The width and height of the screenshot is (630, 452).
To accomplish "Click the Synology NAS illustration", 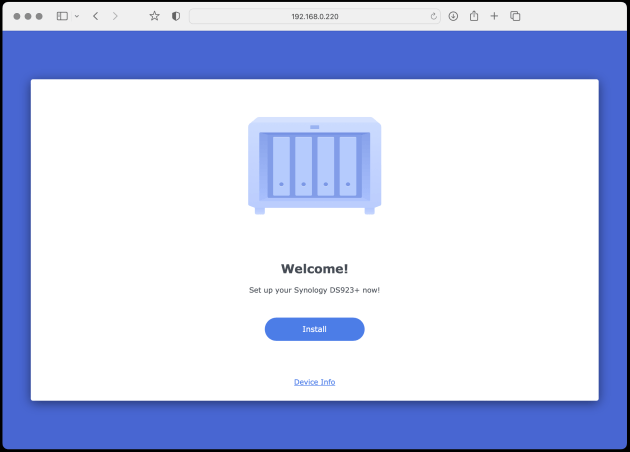I will [x=314, y=166].
